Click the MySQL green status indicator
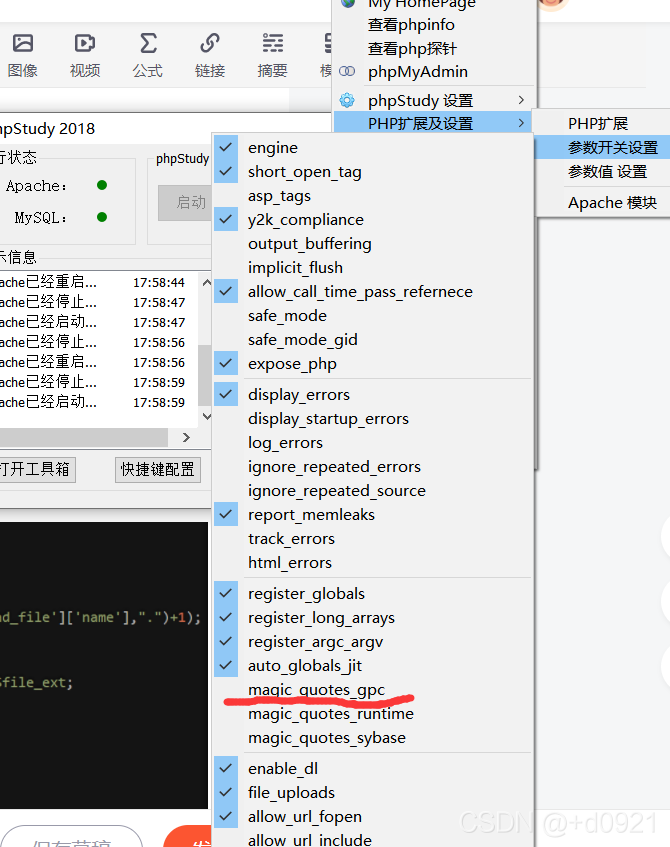Viewport: 670px width, 847px height. 102,217
